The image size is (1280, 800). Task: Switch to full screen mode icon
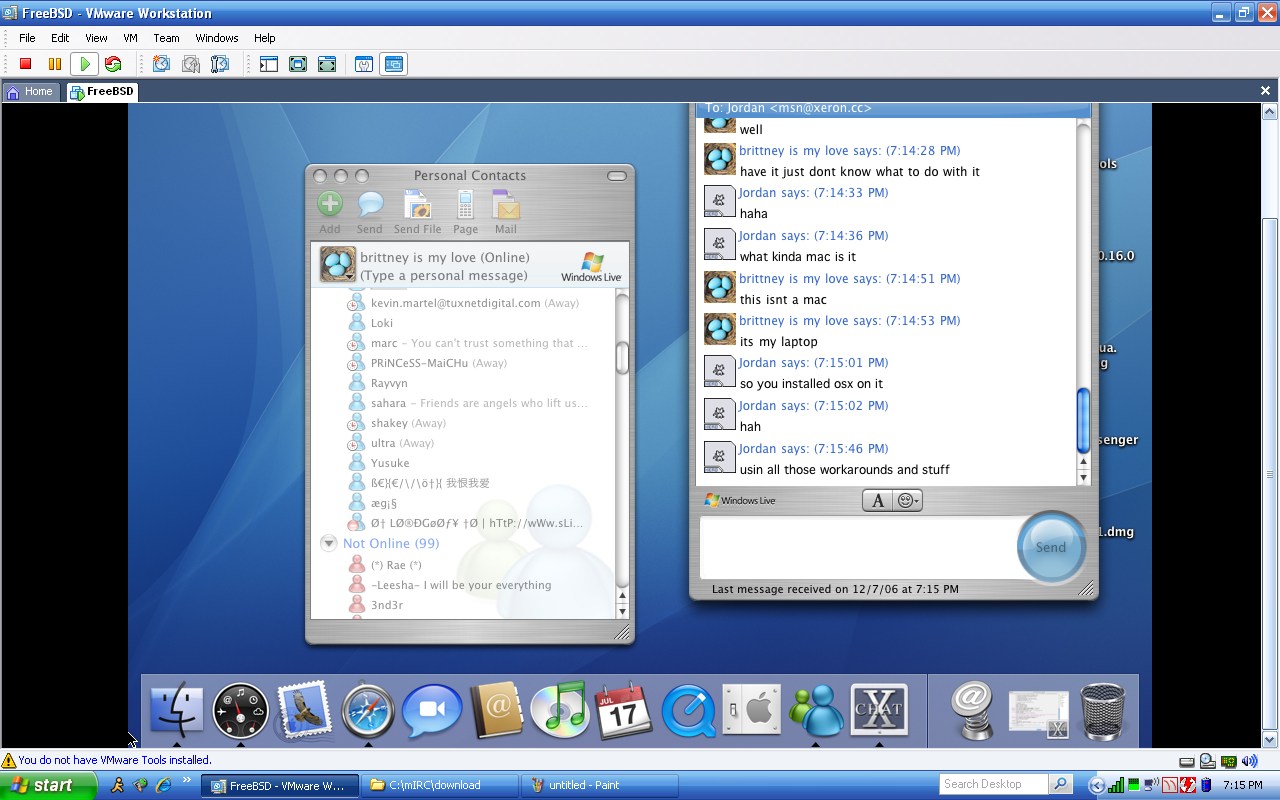point(327,64)
